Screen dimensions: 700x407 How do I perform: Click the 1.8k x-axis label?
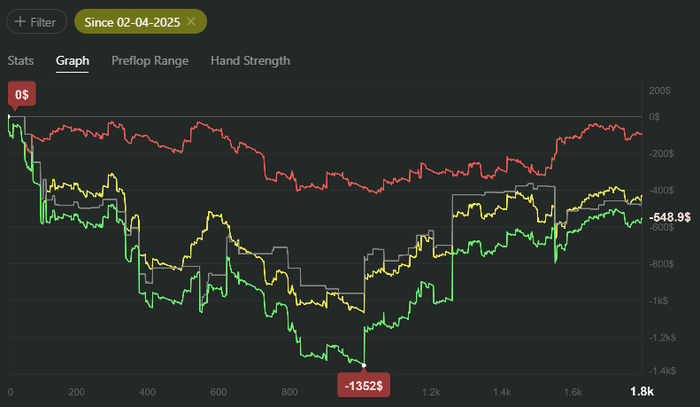point(641,390)
